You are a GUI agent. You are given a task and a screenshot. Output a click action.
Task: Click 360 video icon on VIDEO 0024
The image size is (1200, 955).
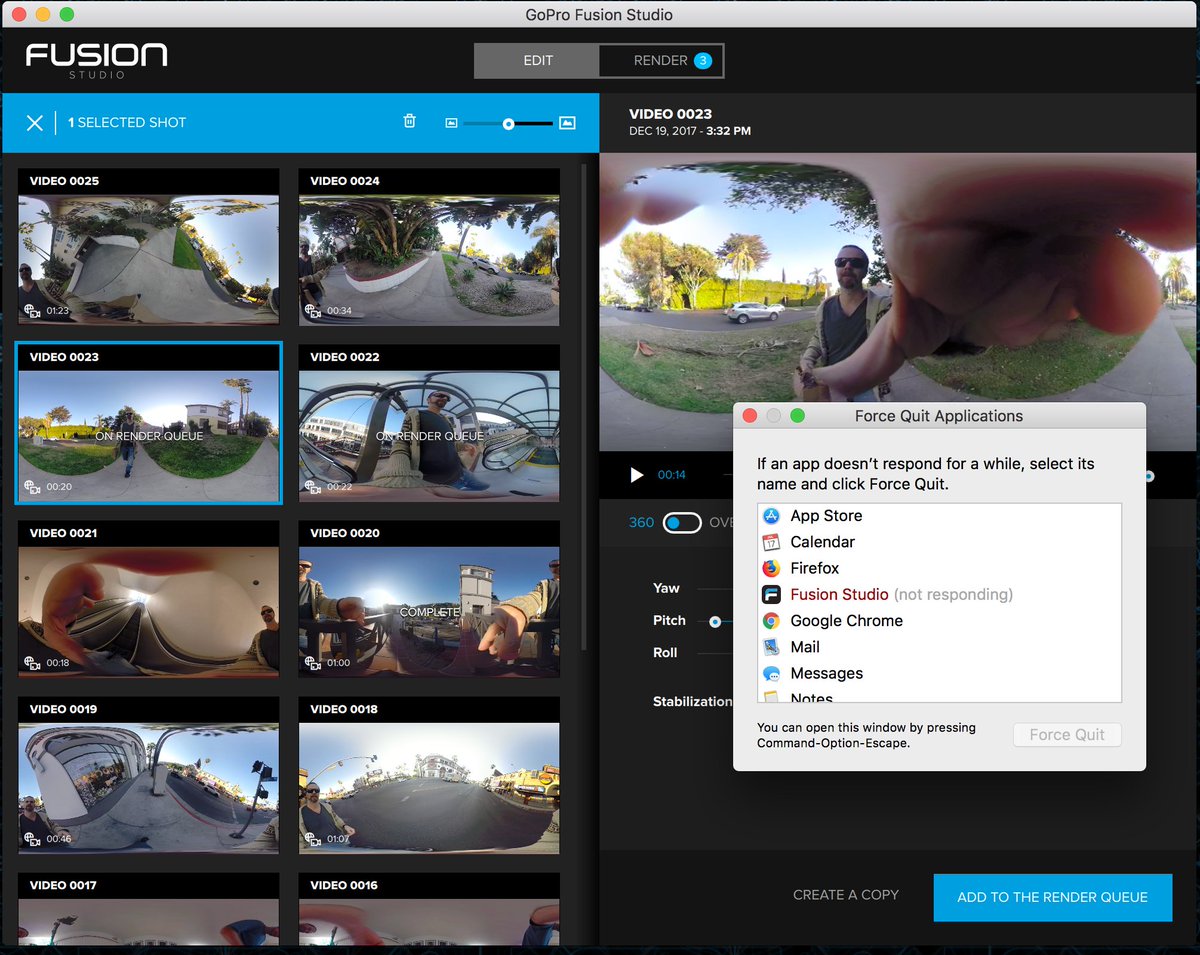click(x=314, y=311)
